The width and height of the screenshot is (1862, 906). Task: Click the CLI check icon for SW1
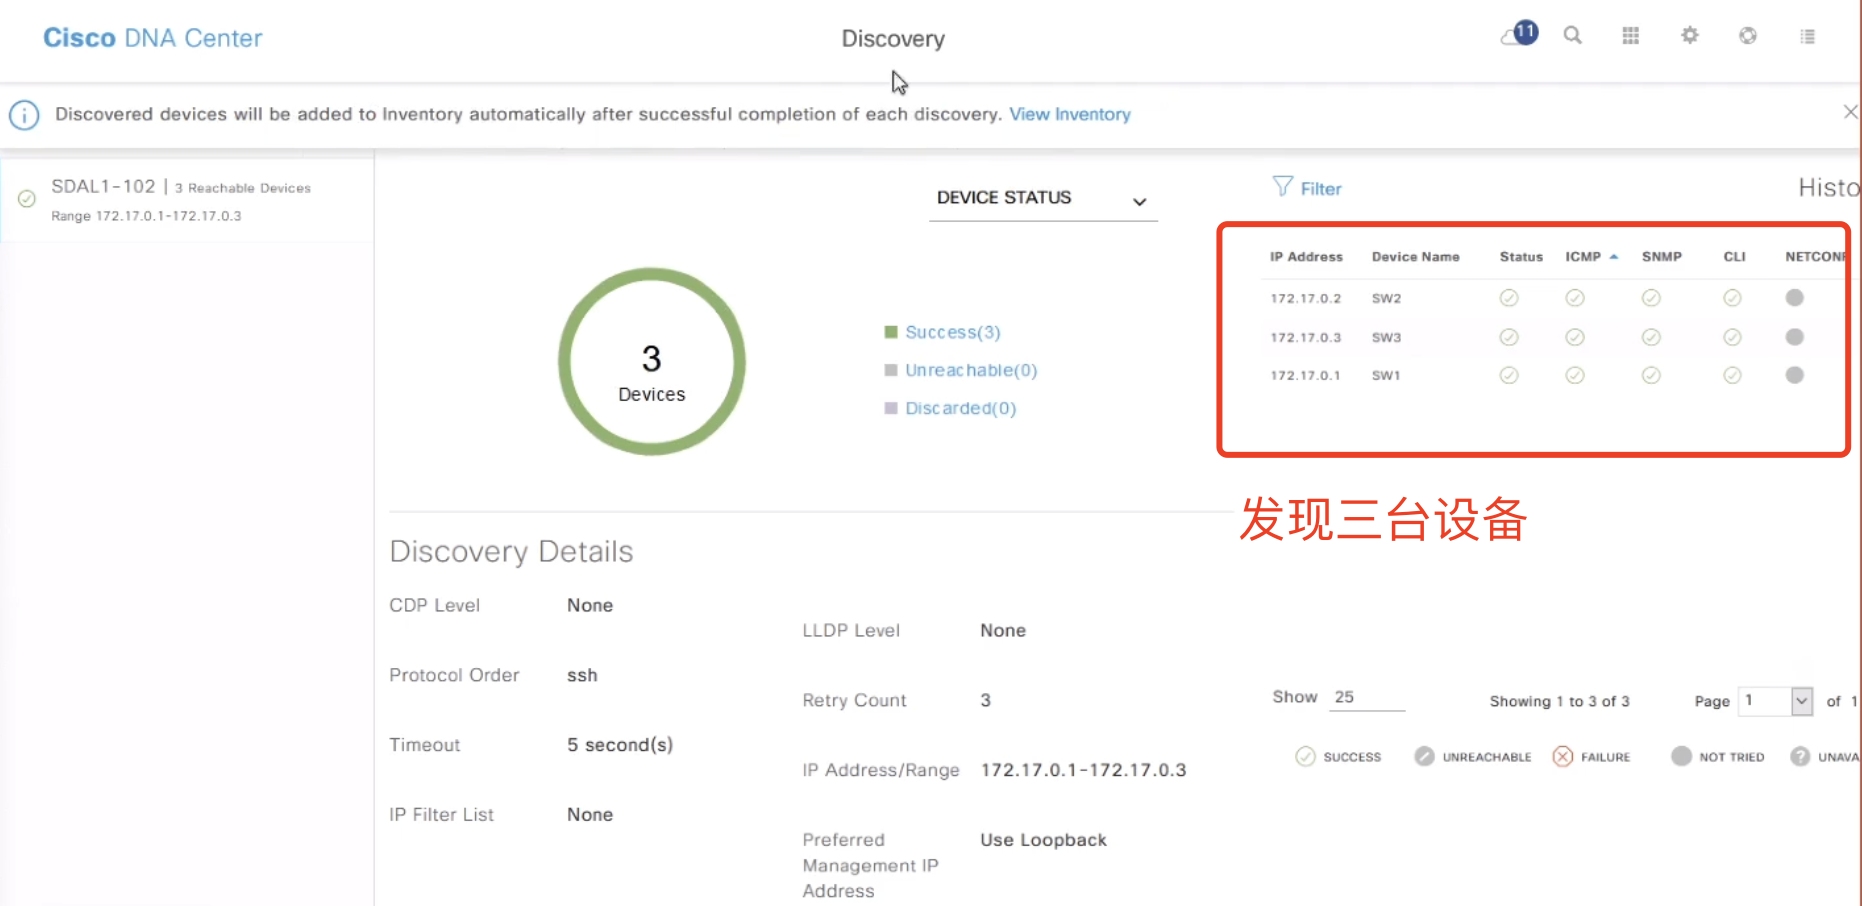pyautogui.click(x=1733, y=375)
